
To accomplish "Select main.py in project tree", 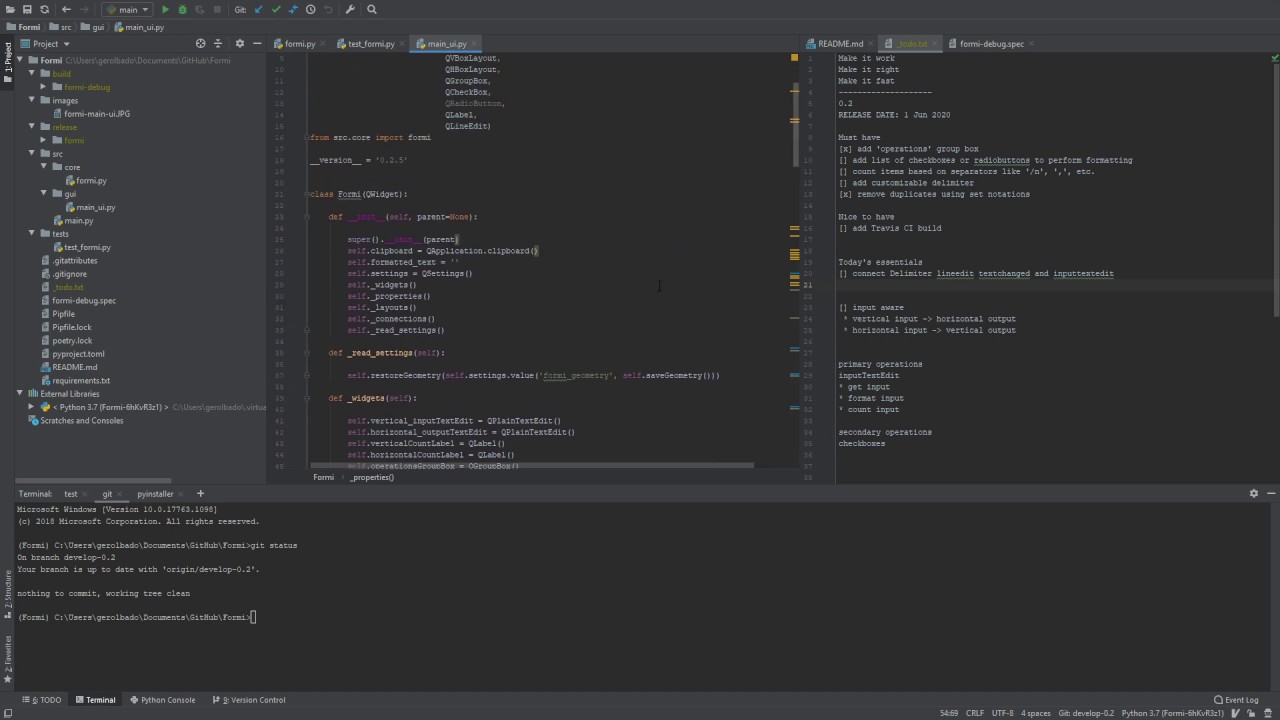I will 78,221.
